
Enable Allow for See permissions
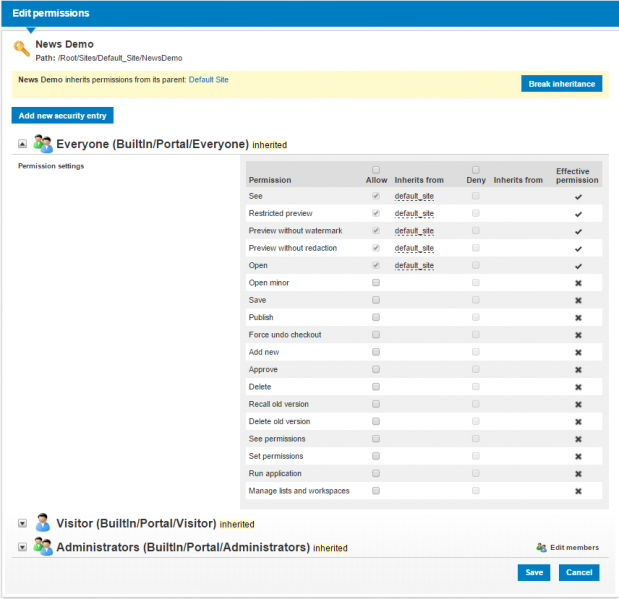pyautogui.click(x=376, y=439)
